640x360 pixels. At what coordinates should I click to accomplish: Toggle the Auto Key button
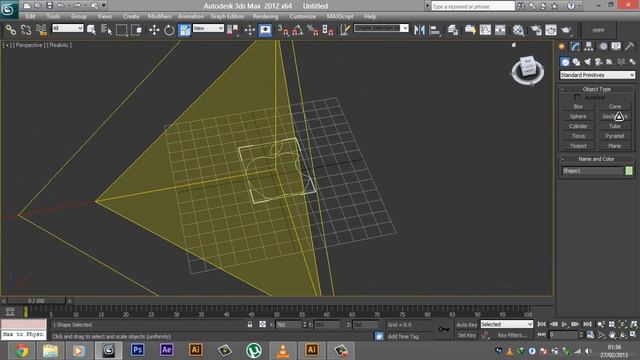pos(467,325)
